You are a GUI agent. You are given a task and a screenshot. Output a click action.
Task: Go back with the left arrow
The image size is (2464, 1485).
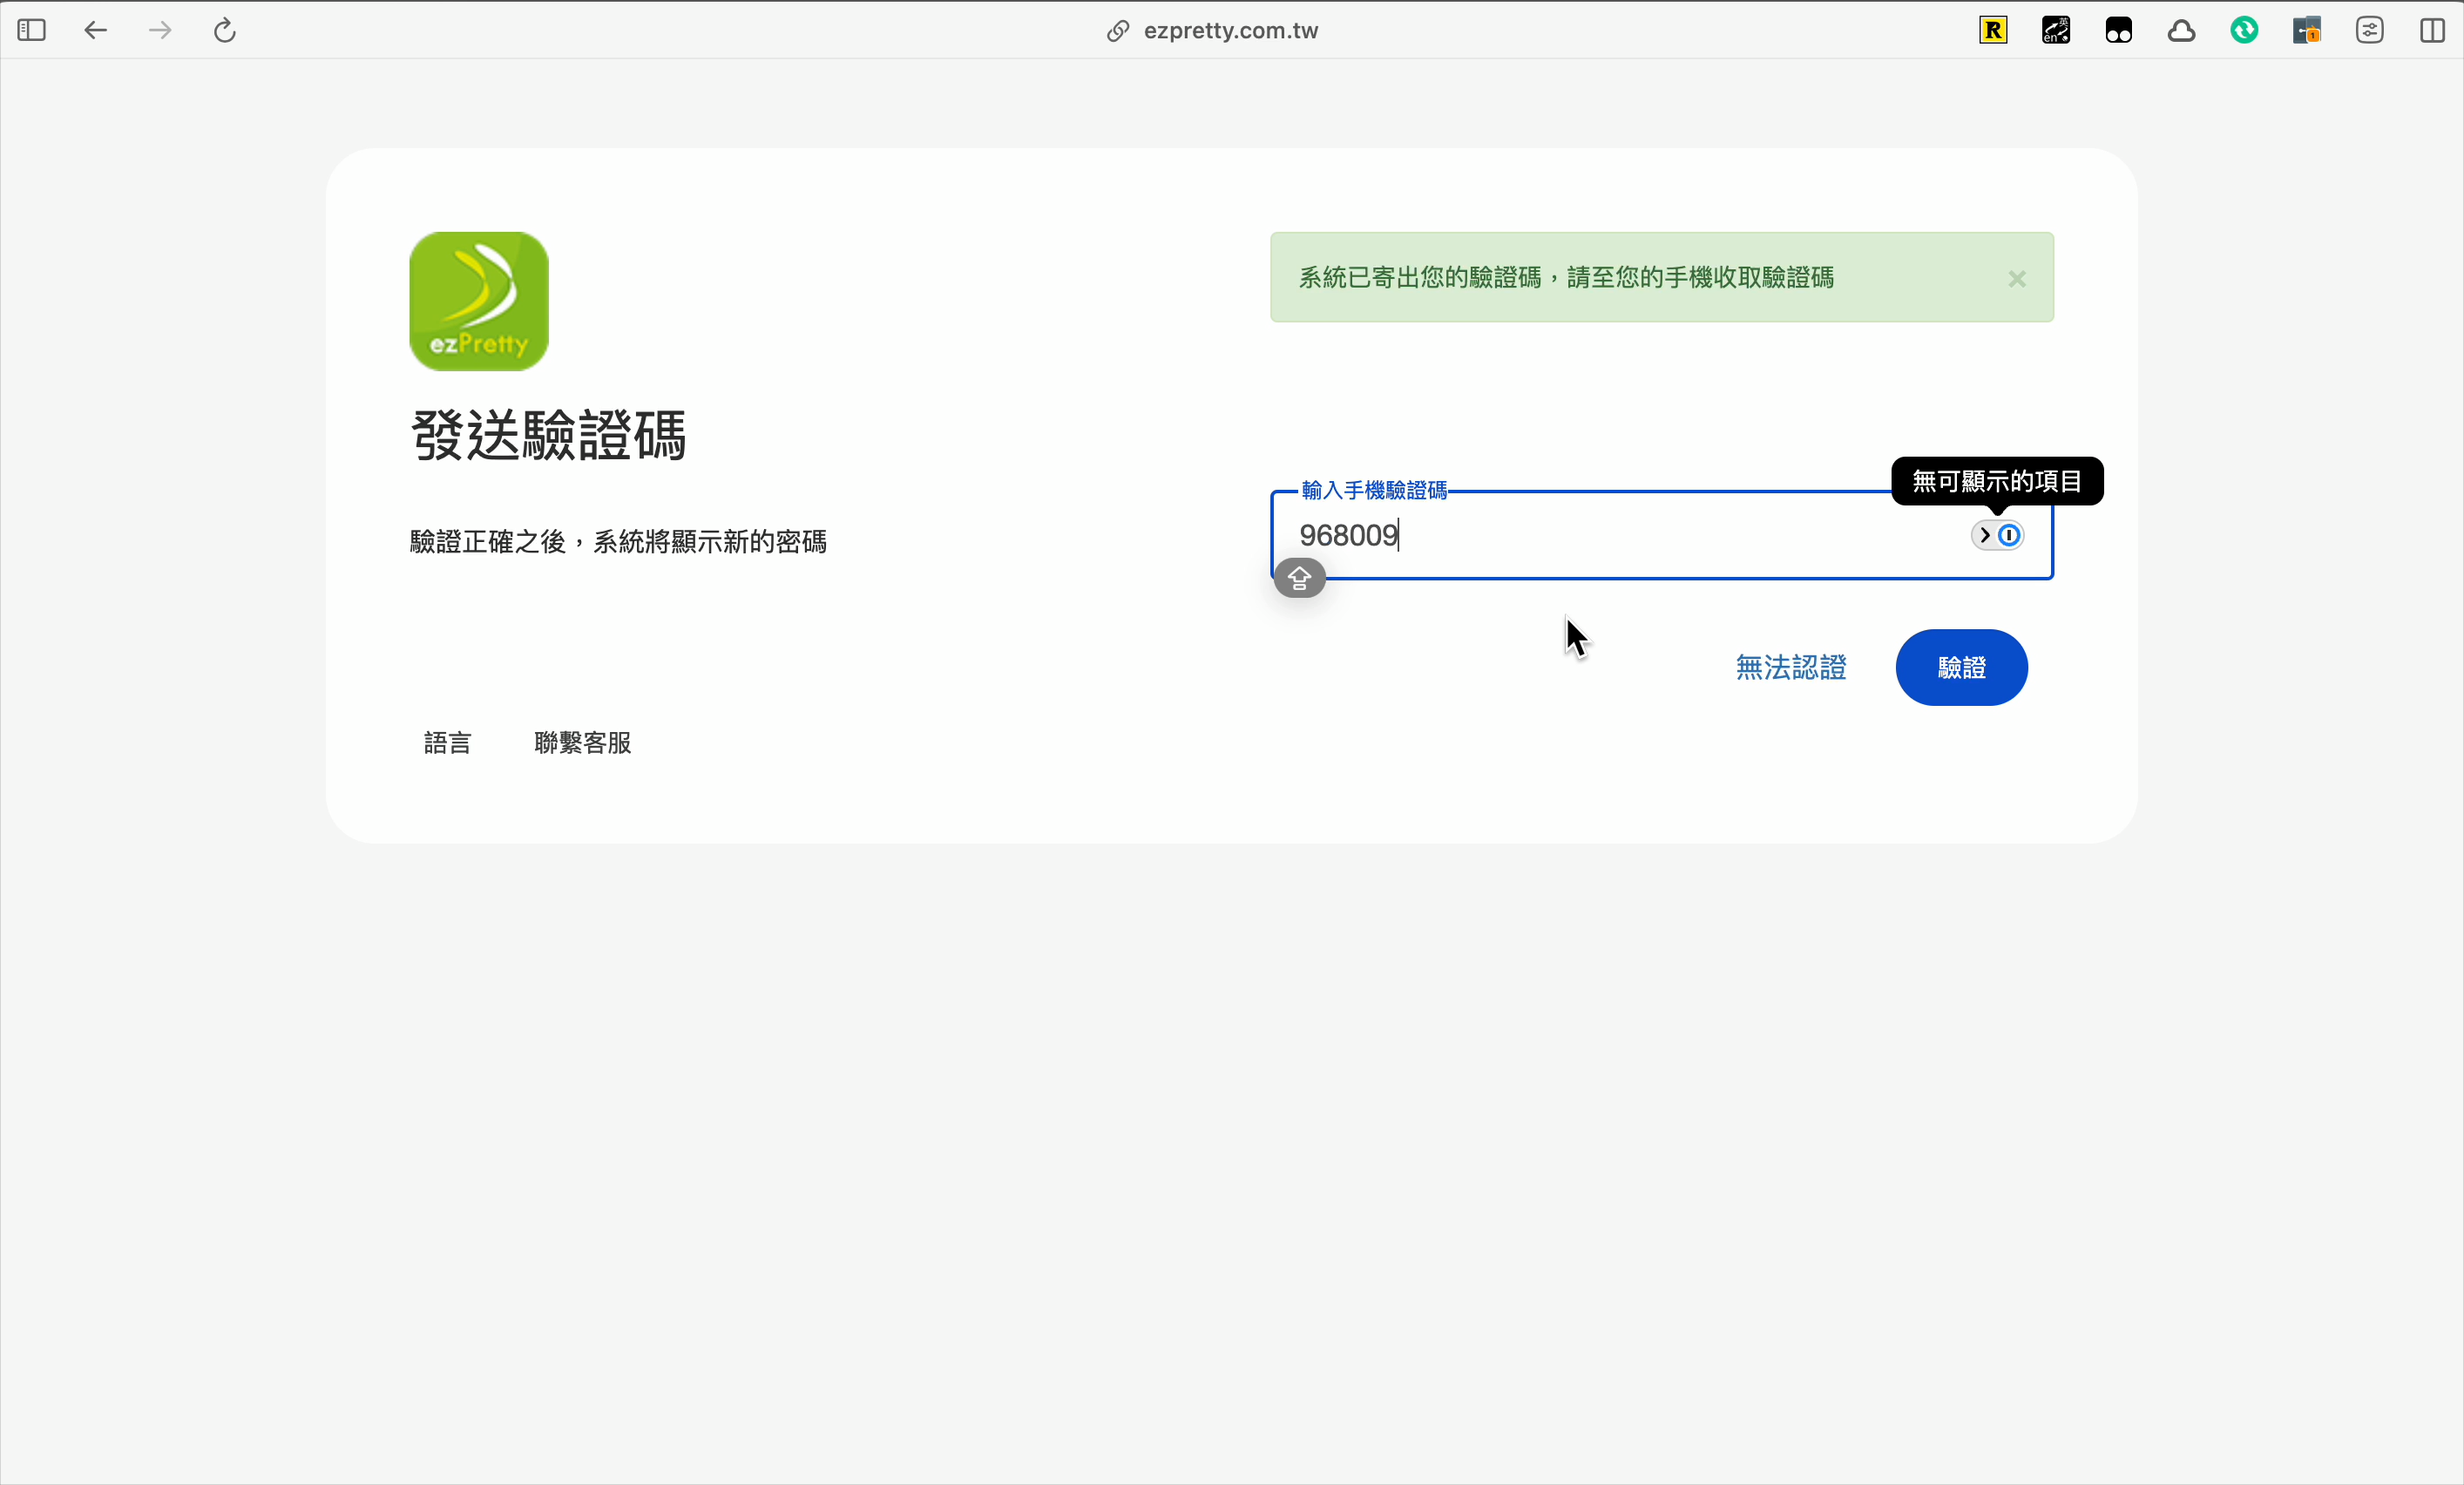coord(95,30)
